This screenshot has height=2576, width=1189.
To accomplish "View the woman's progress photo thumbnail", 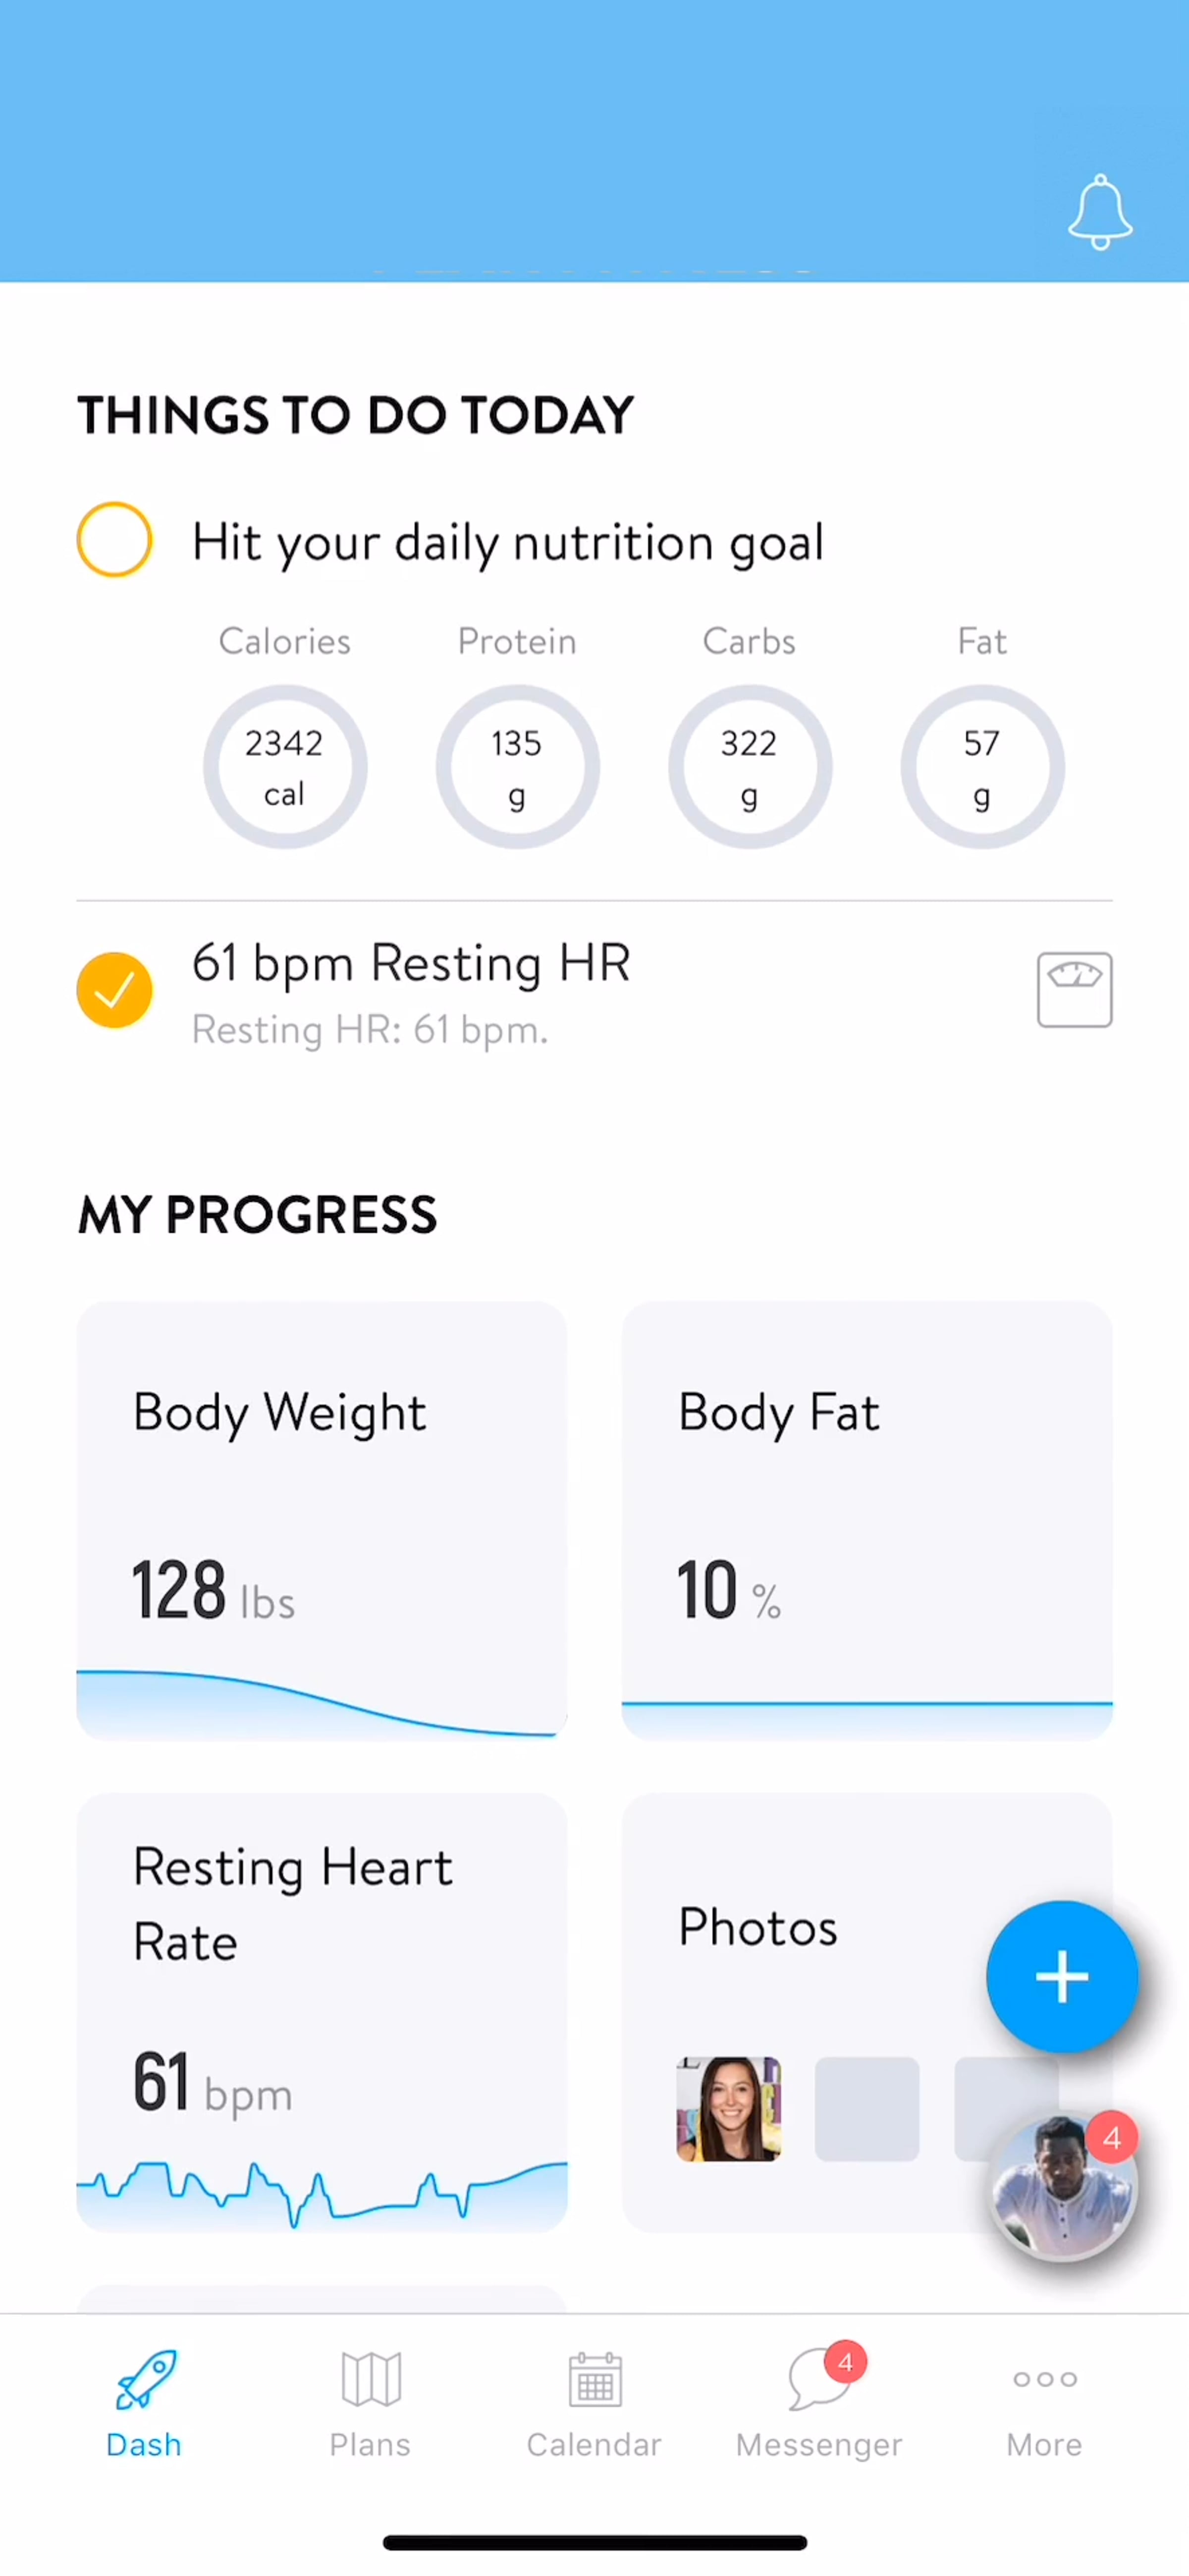I will coord(728,2108).
